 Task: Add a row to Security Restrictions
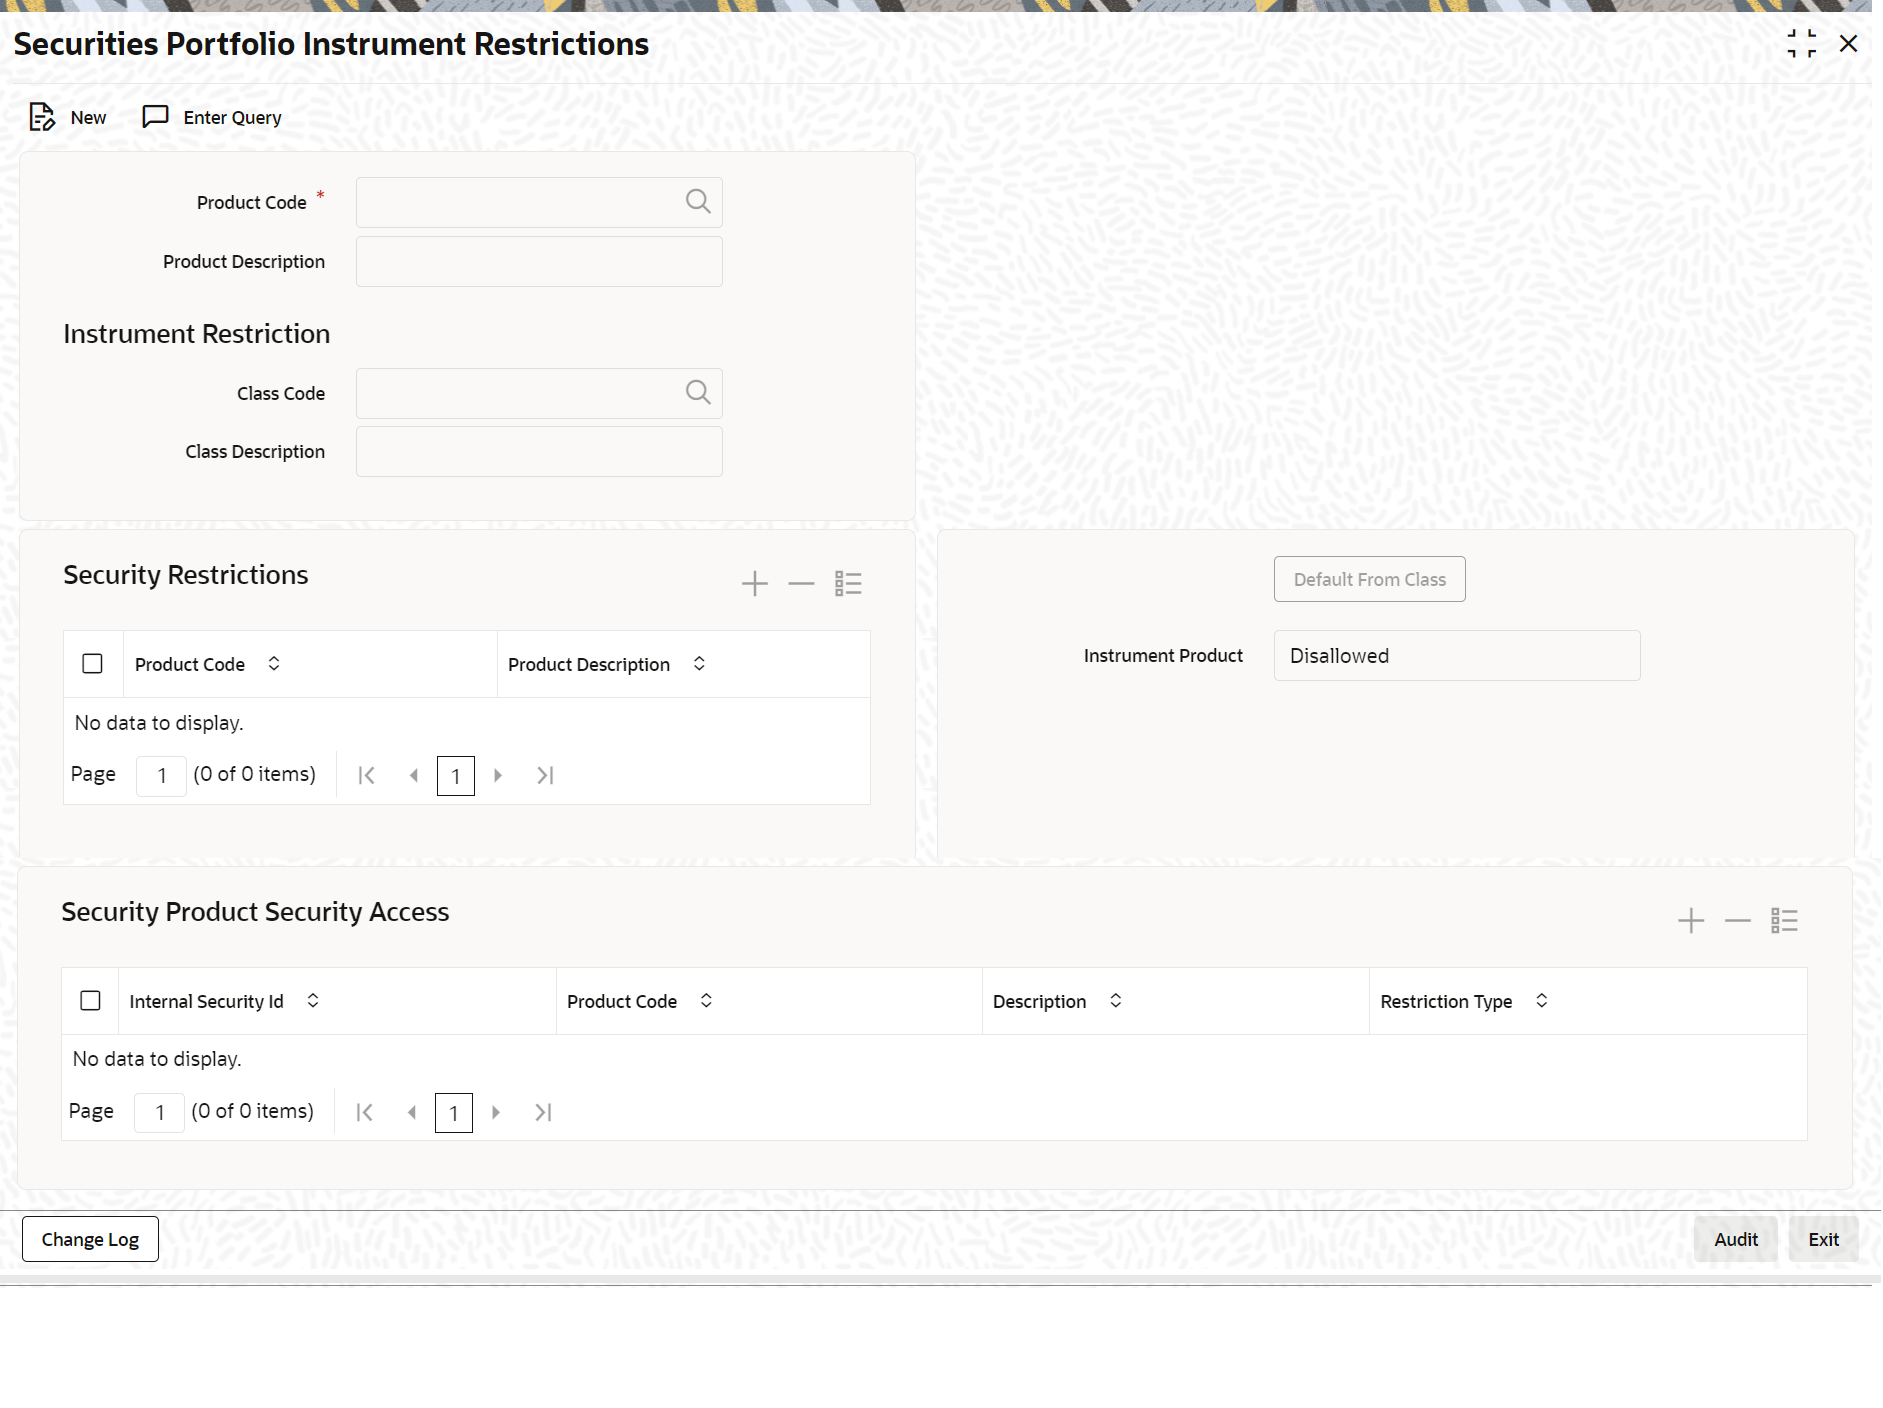[x=755, y=583]
